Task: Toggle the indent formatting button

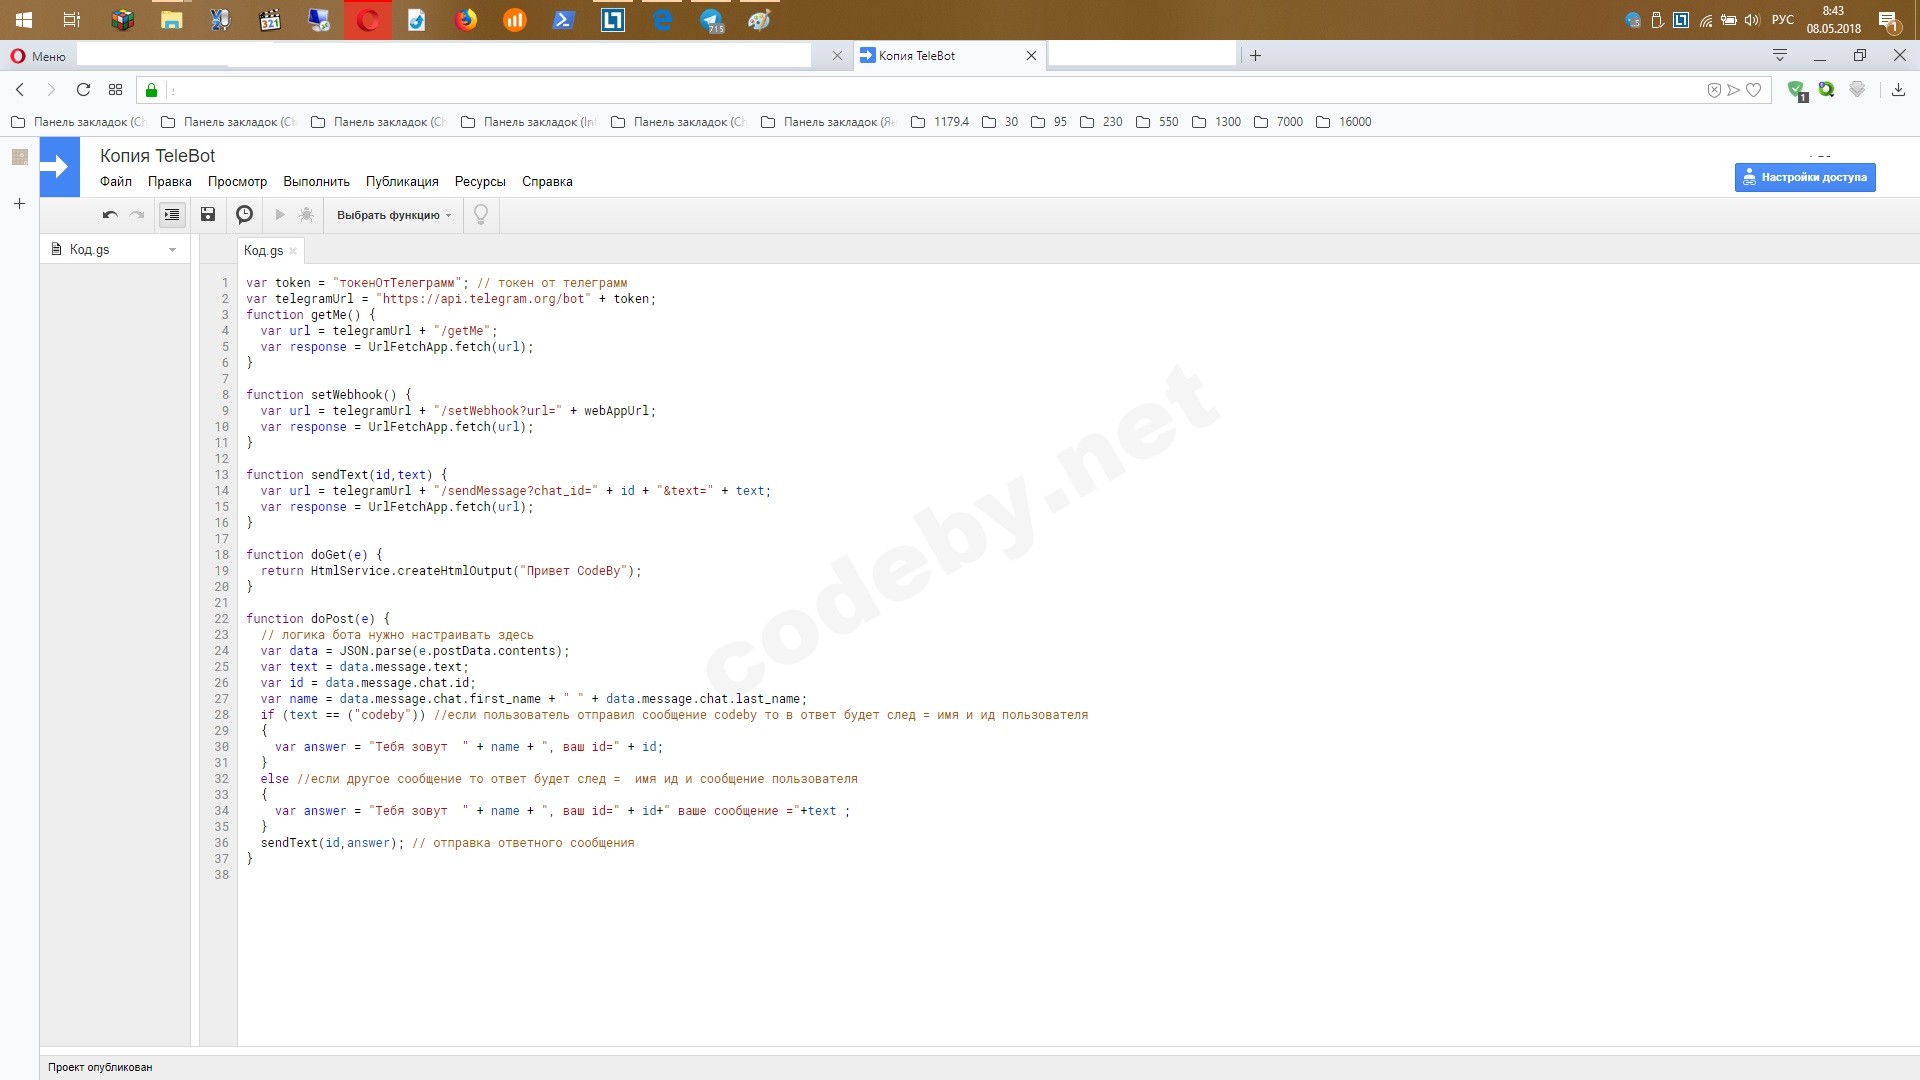Action: click(172, 215)
